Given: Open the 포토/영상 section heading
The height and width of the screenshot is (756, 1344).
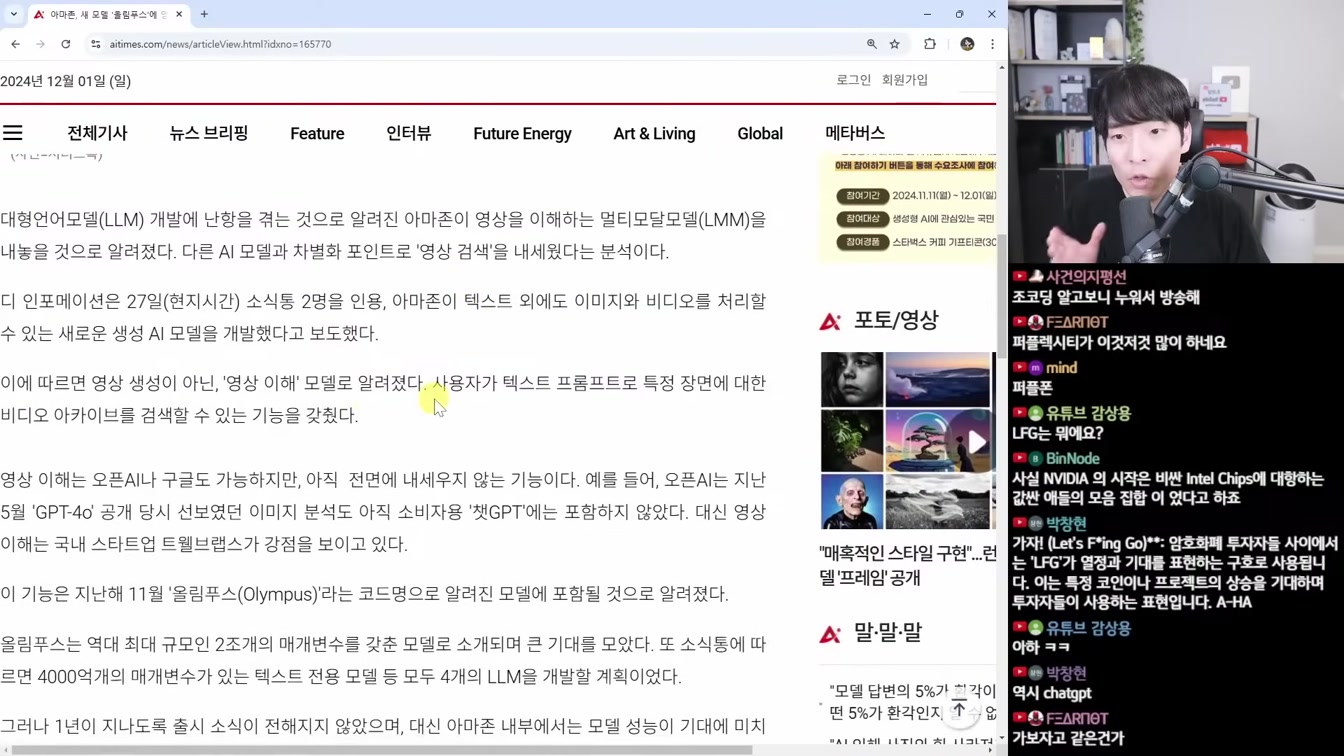Looking at the screenshot, I should click(x=896, y=320).
